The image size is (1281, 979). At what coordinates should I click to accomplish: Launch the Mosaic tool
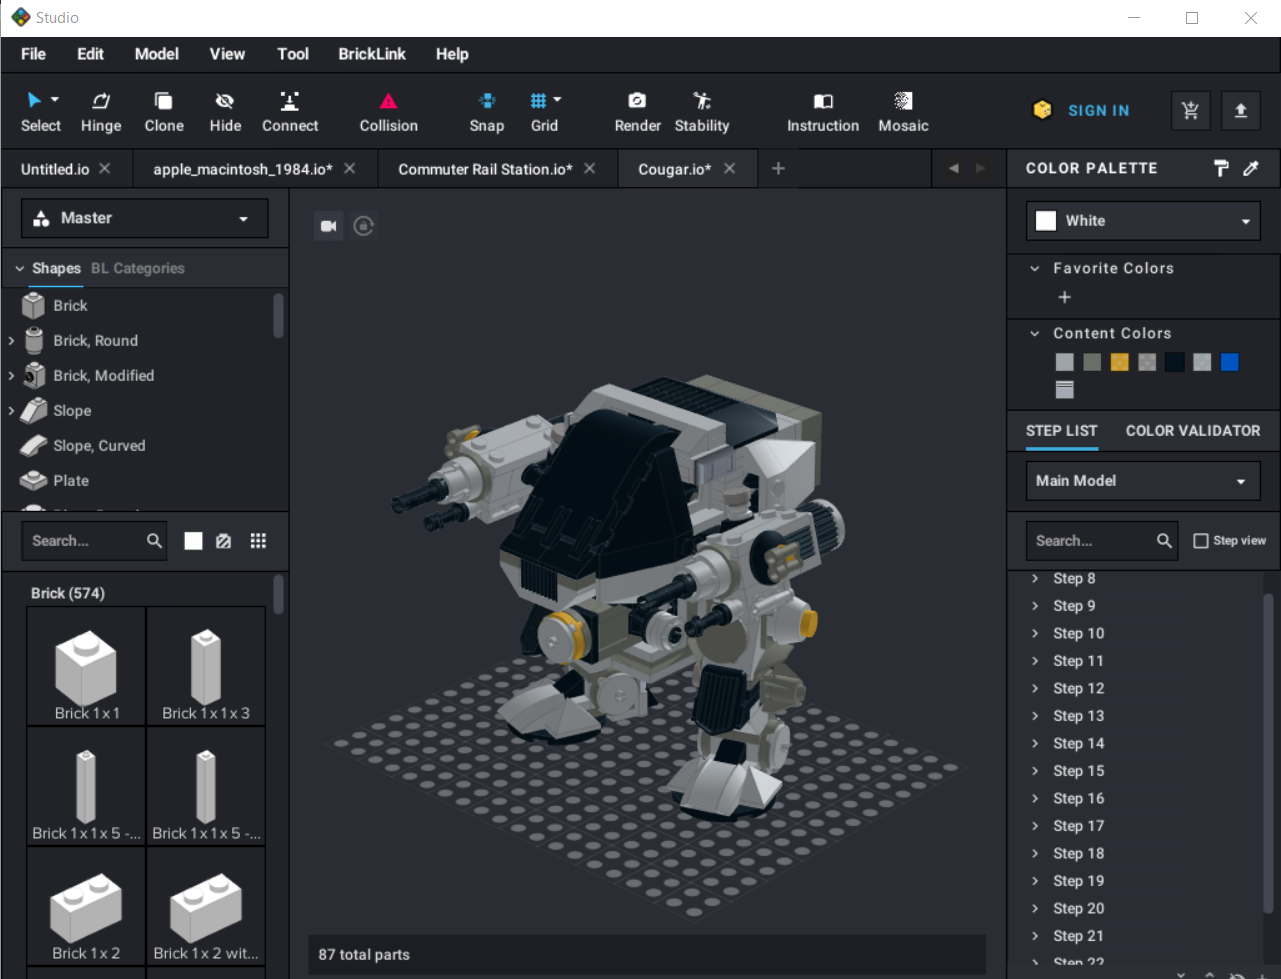[x=903, y=111]
